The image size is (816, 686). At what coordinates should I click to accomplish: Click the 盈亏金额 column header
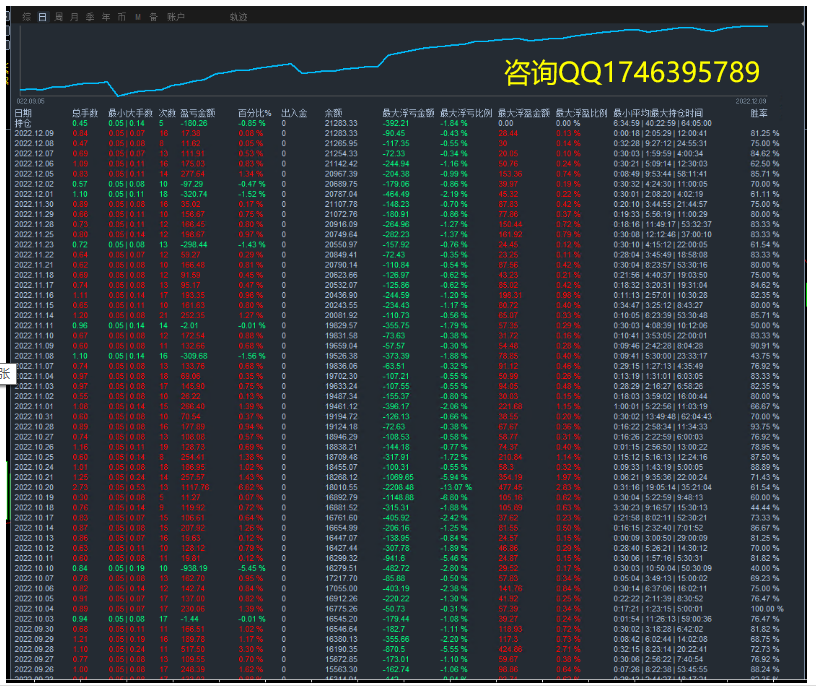201,113
